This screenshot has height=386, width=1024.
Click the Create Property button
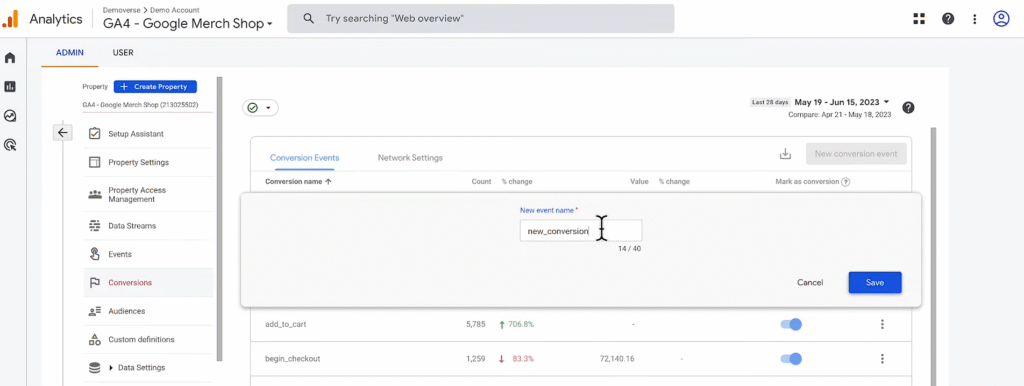click(155, 86)
